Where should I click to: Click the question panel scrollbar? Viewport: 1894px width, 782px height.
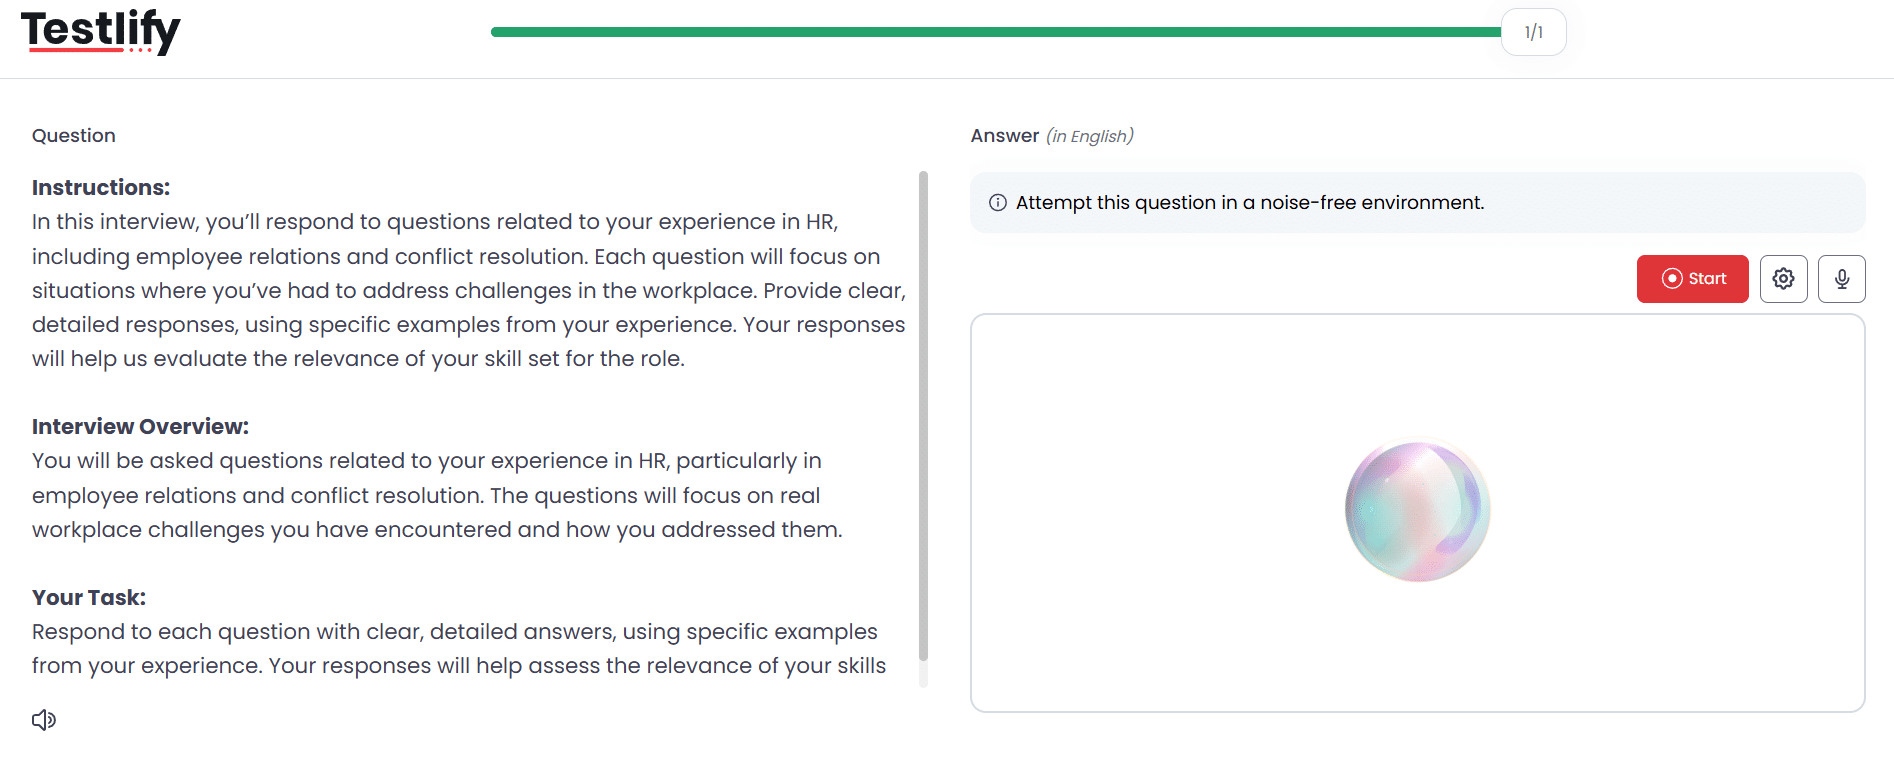point(922,420)
